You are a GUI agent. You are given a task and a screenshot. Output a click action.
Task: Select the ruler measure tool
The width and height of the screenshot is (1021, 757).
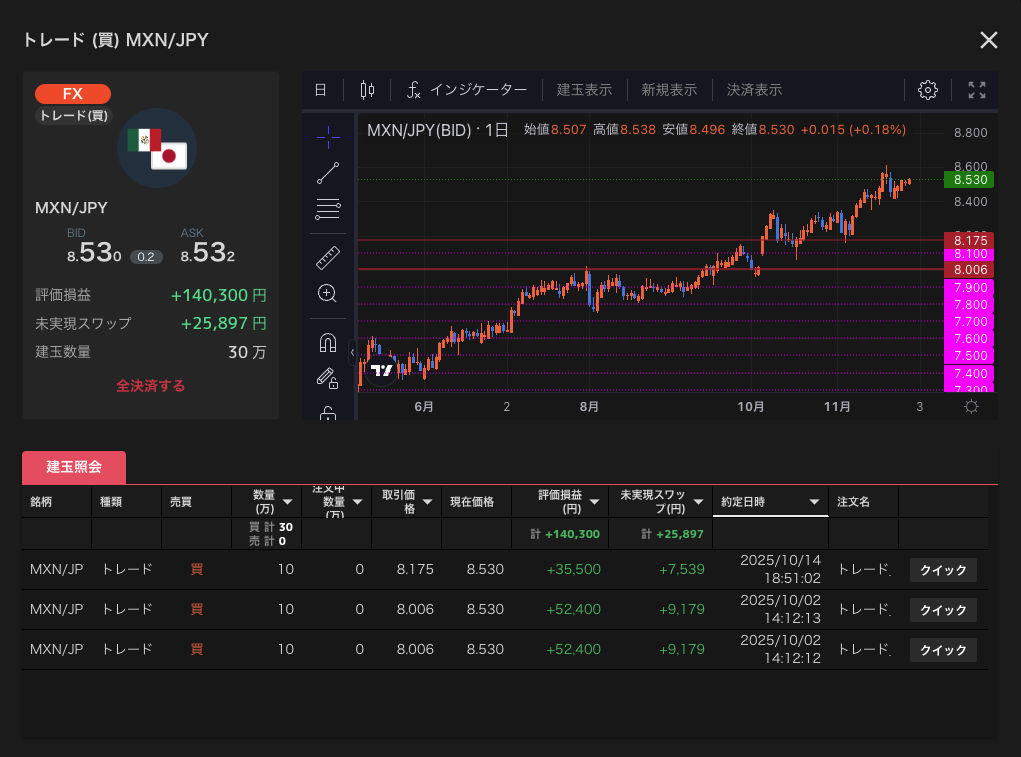[x=328, y=258]
